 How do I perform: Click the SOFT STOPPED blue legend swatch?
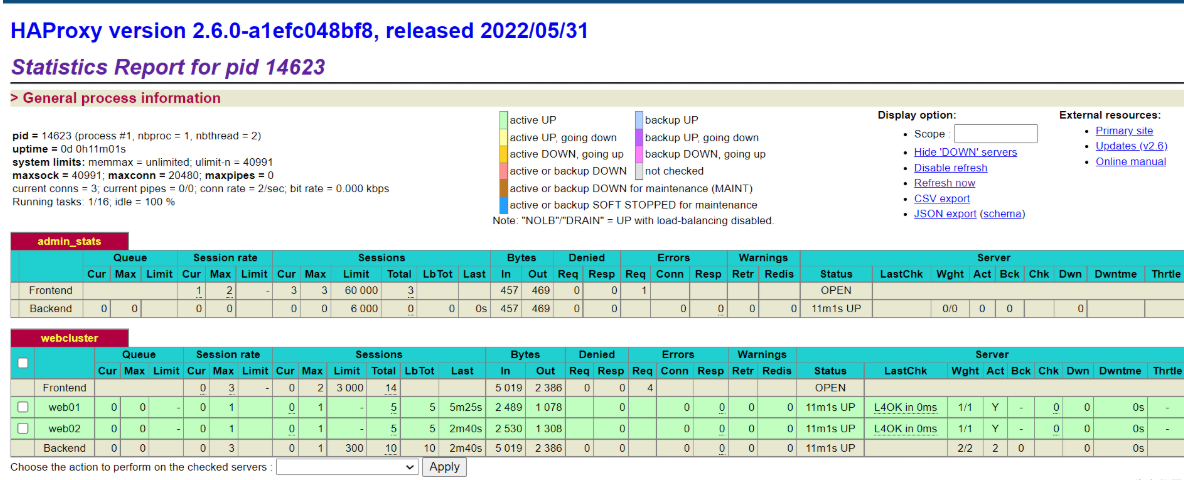click(503, 205)
